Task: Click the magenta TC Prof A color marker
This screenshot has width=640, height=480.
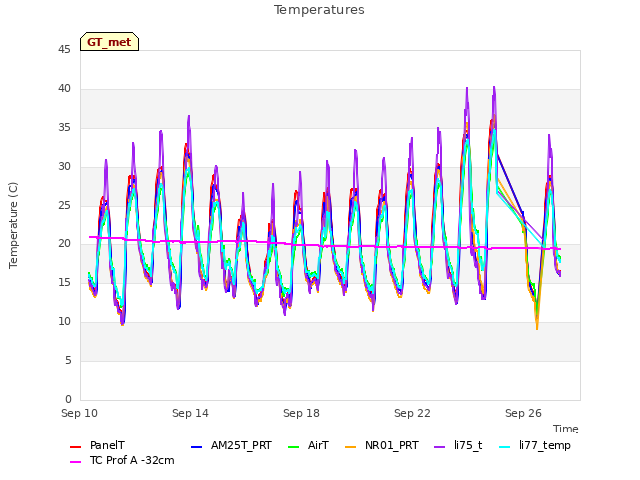Action: click(76, 462)
